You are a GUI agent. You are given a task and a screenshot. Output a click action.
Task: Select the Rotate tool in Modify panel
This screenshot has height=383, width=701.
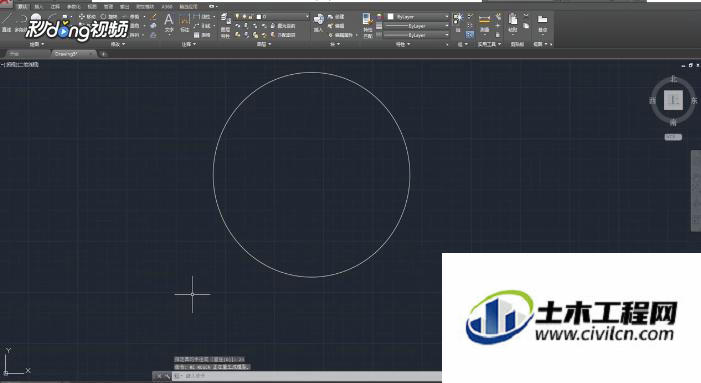[109, 17]
